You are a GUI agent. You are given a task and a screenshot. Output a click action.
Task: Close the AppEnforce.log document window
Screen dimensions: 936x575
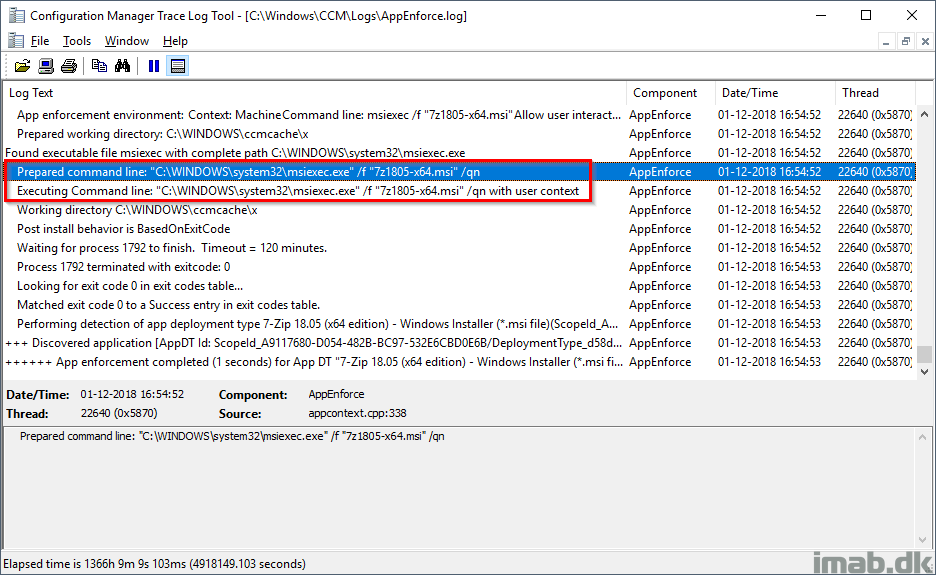click(x=925, y=41)
